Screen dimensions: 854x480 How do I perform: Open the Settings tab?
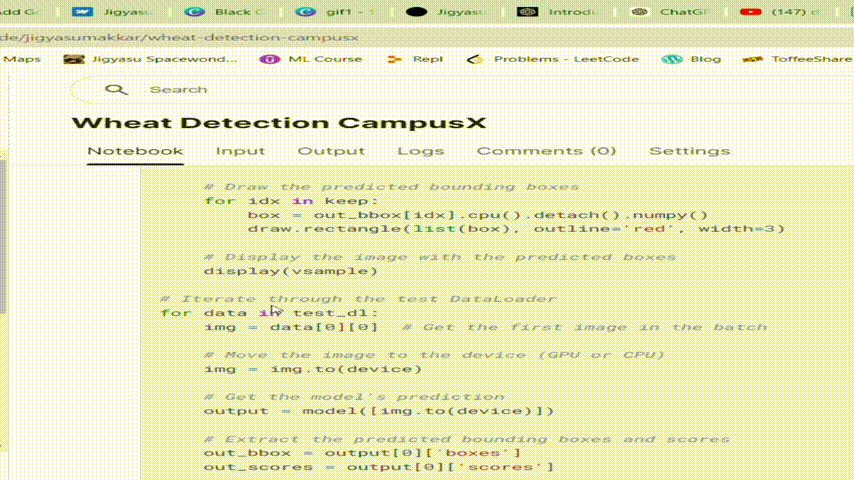(690, 151)
